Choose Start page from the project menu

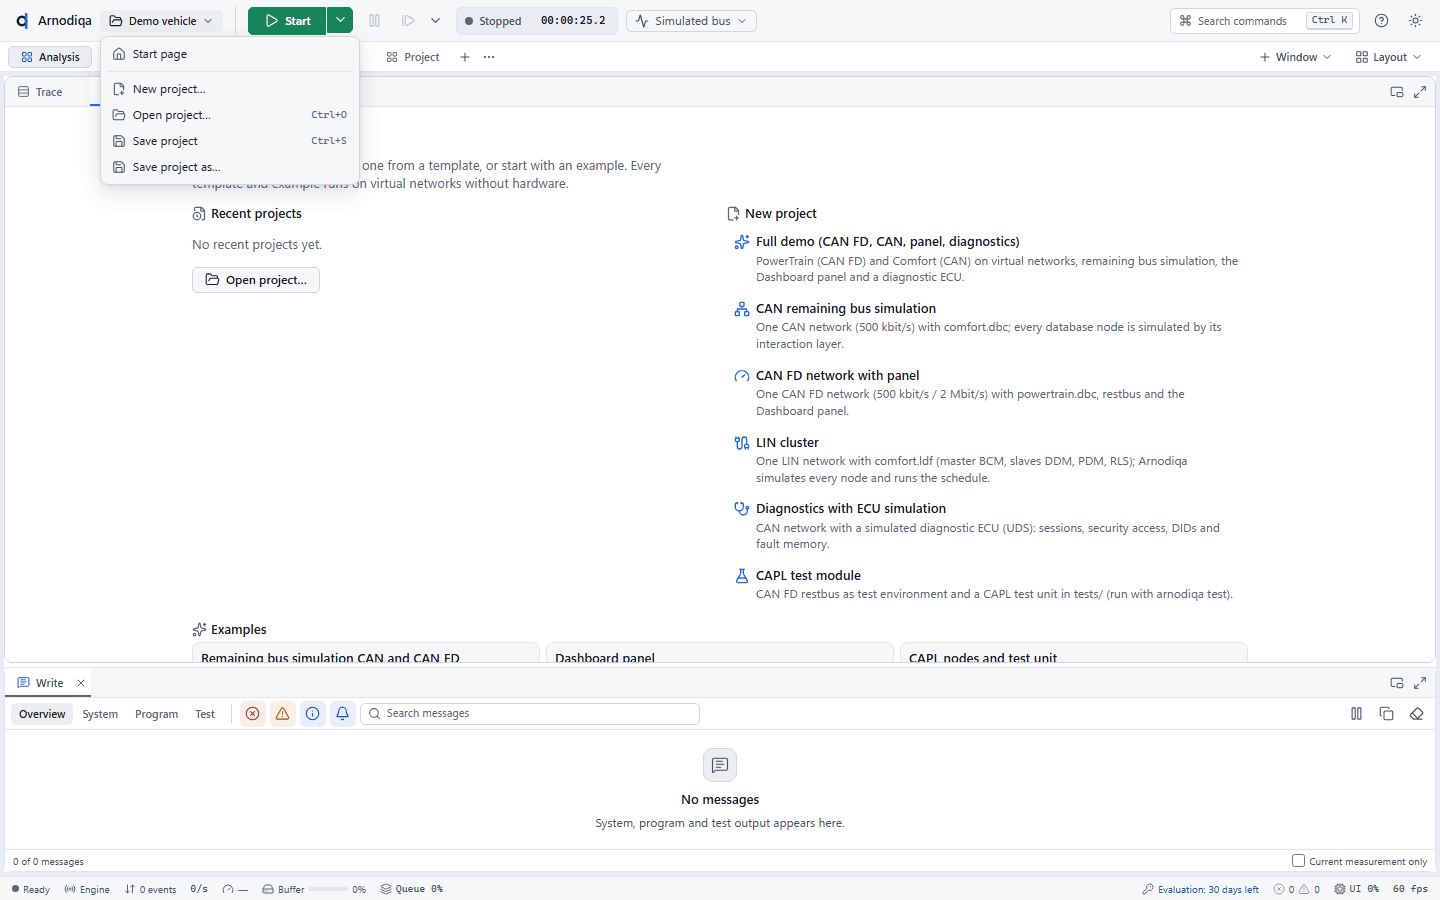point(230,54)
